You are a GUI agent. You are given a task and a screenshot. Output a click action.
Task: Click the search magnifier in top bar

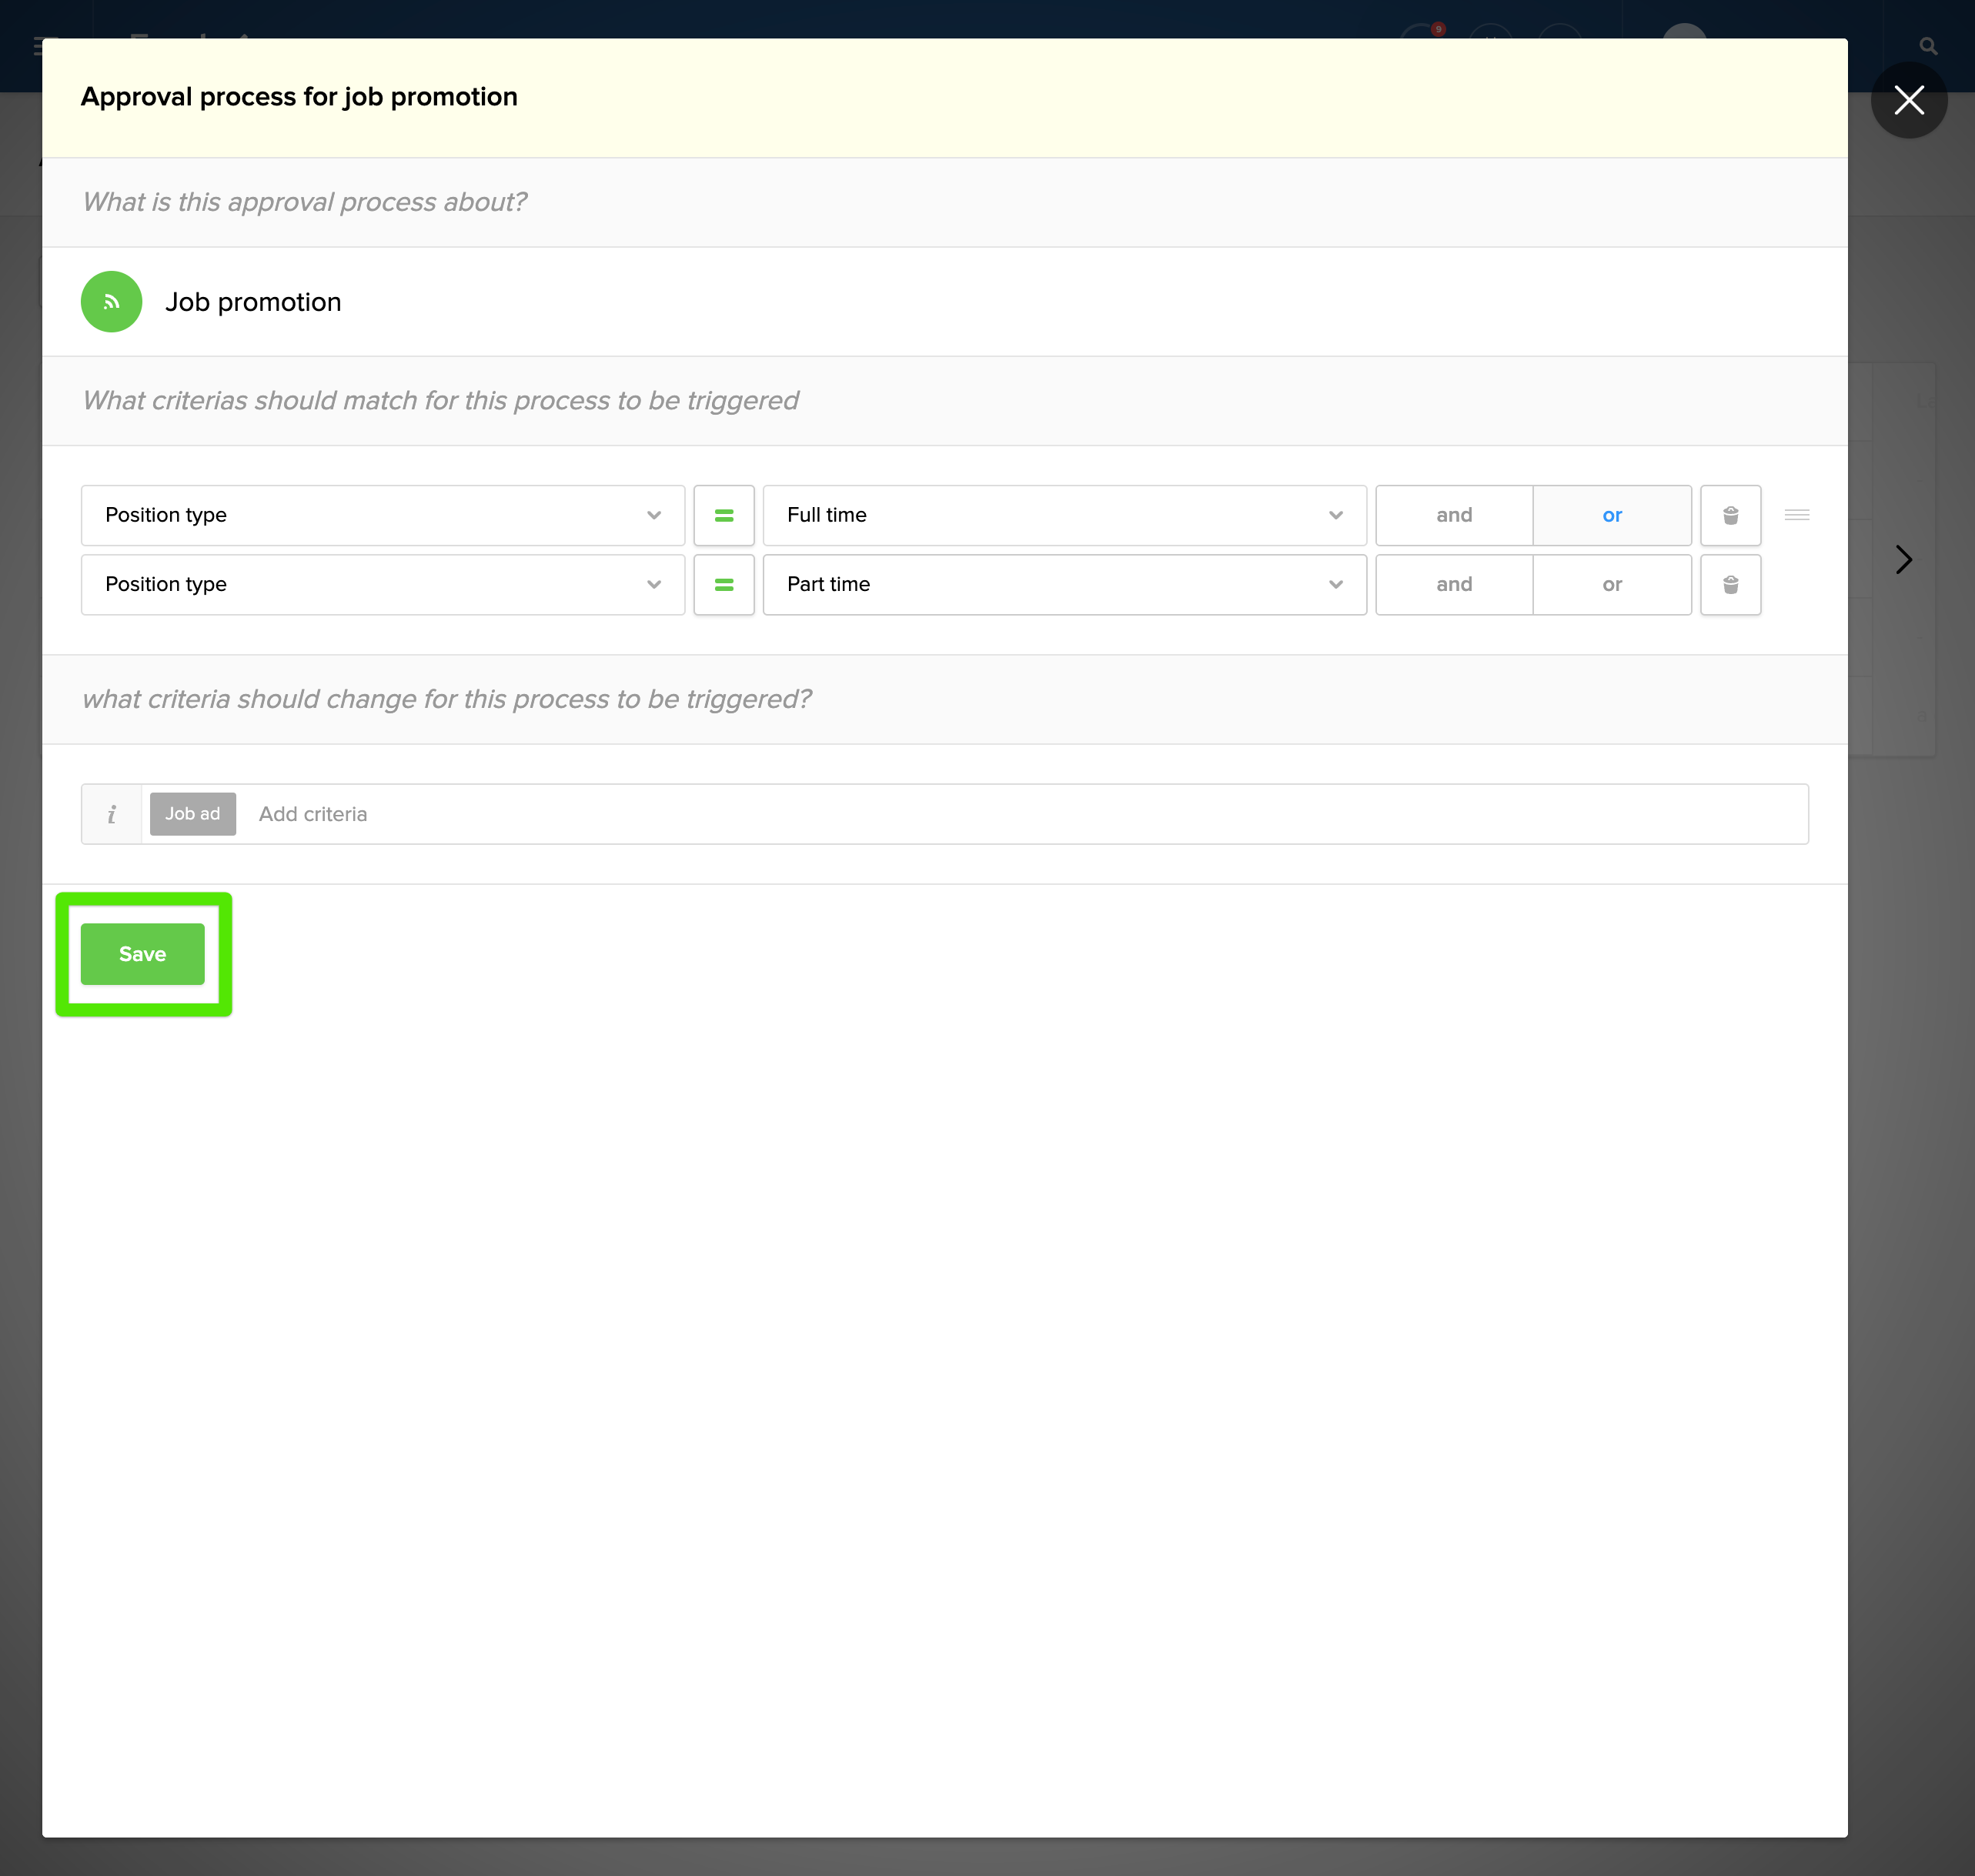click(1928, 46)
